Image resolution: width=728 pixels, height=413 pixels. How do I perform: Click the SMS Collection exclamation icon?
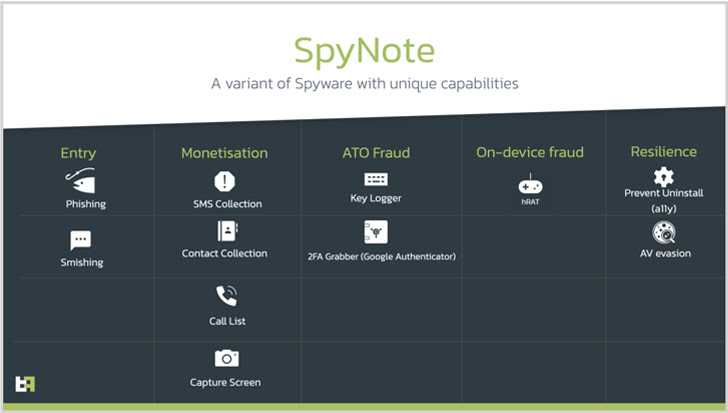pos(225,181)
